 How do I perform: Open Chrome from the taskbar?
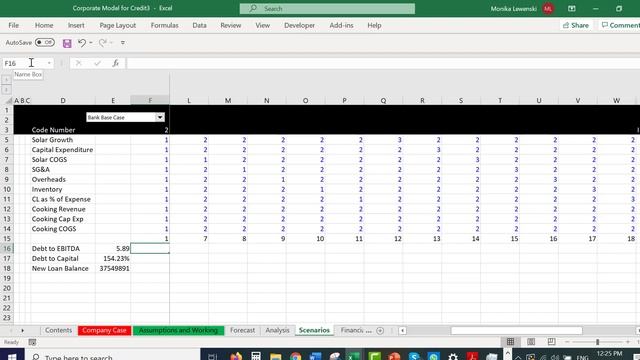click(296, 357)
